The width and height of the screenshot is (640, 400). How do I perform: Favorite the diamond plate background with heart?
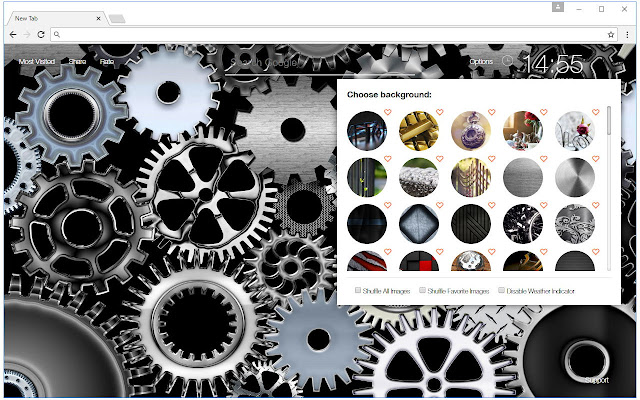coord(440,205)
